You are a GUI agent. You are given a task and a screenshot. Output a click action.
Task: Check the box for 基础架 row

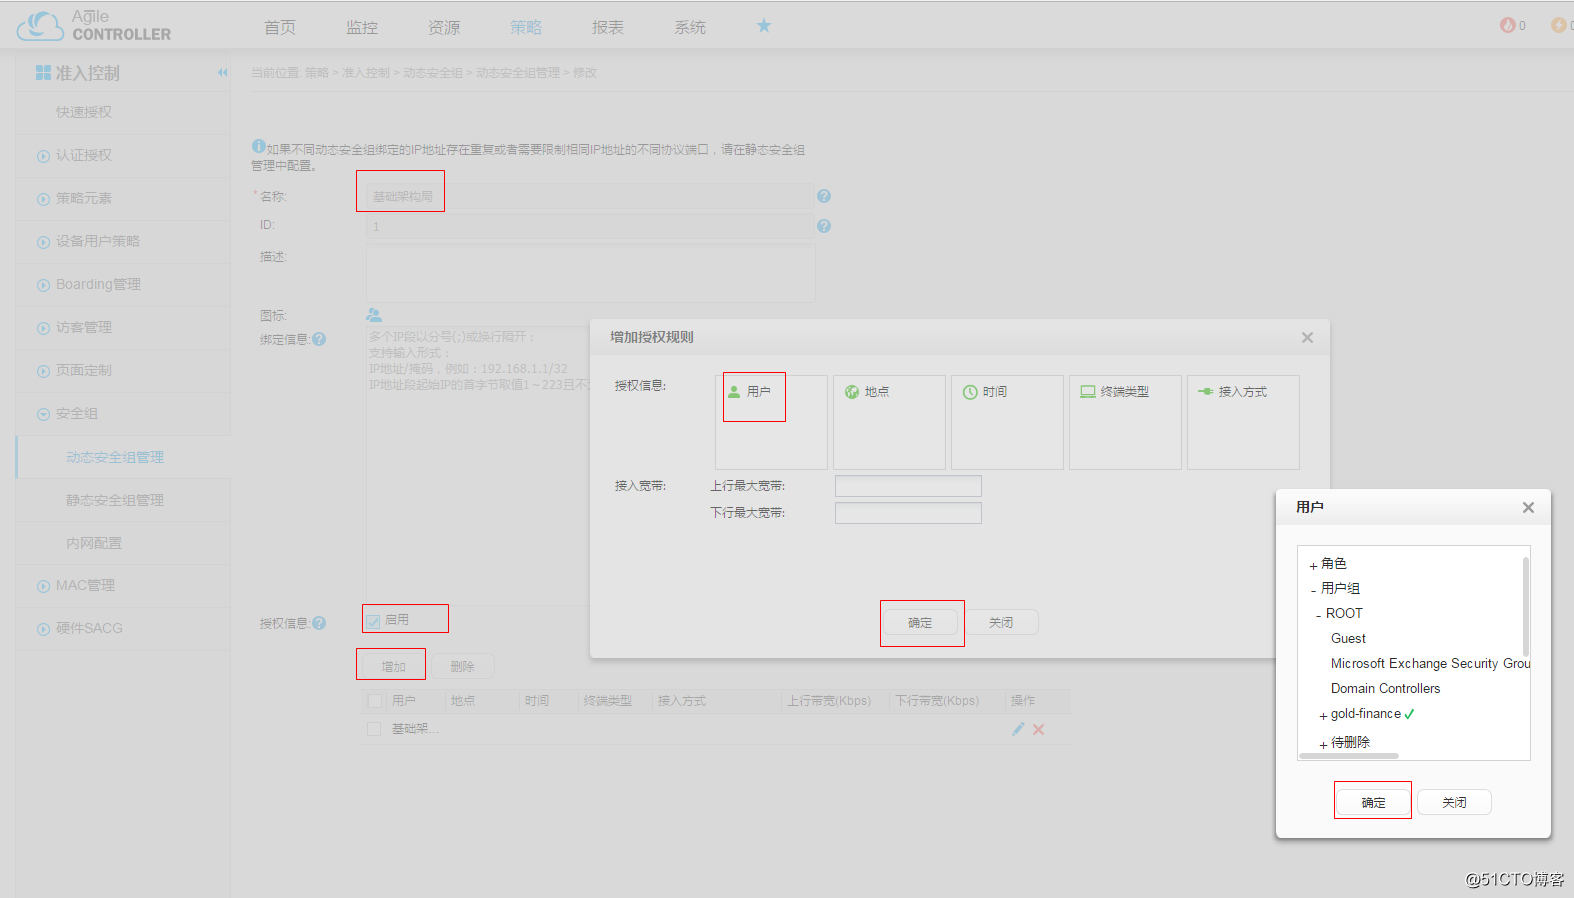[374, 729]
